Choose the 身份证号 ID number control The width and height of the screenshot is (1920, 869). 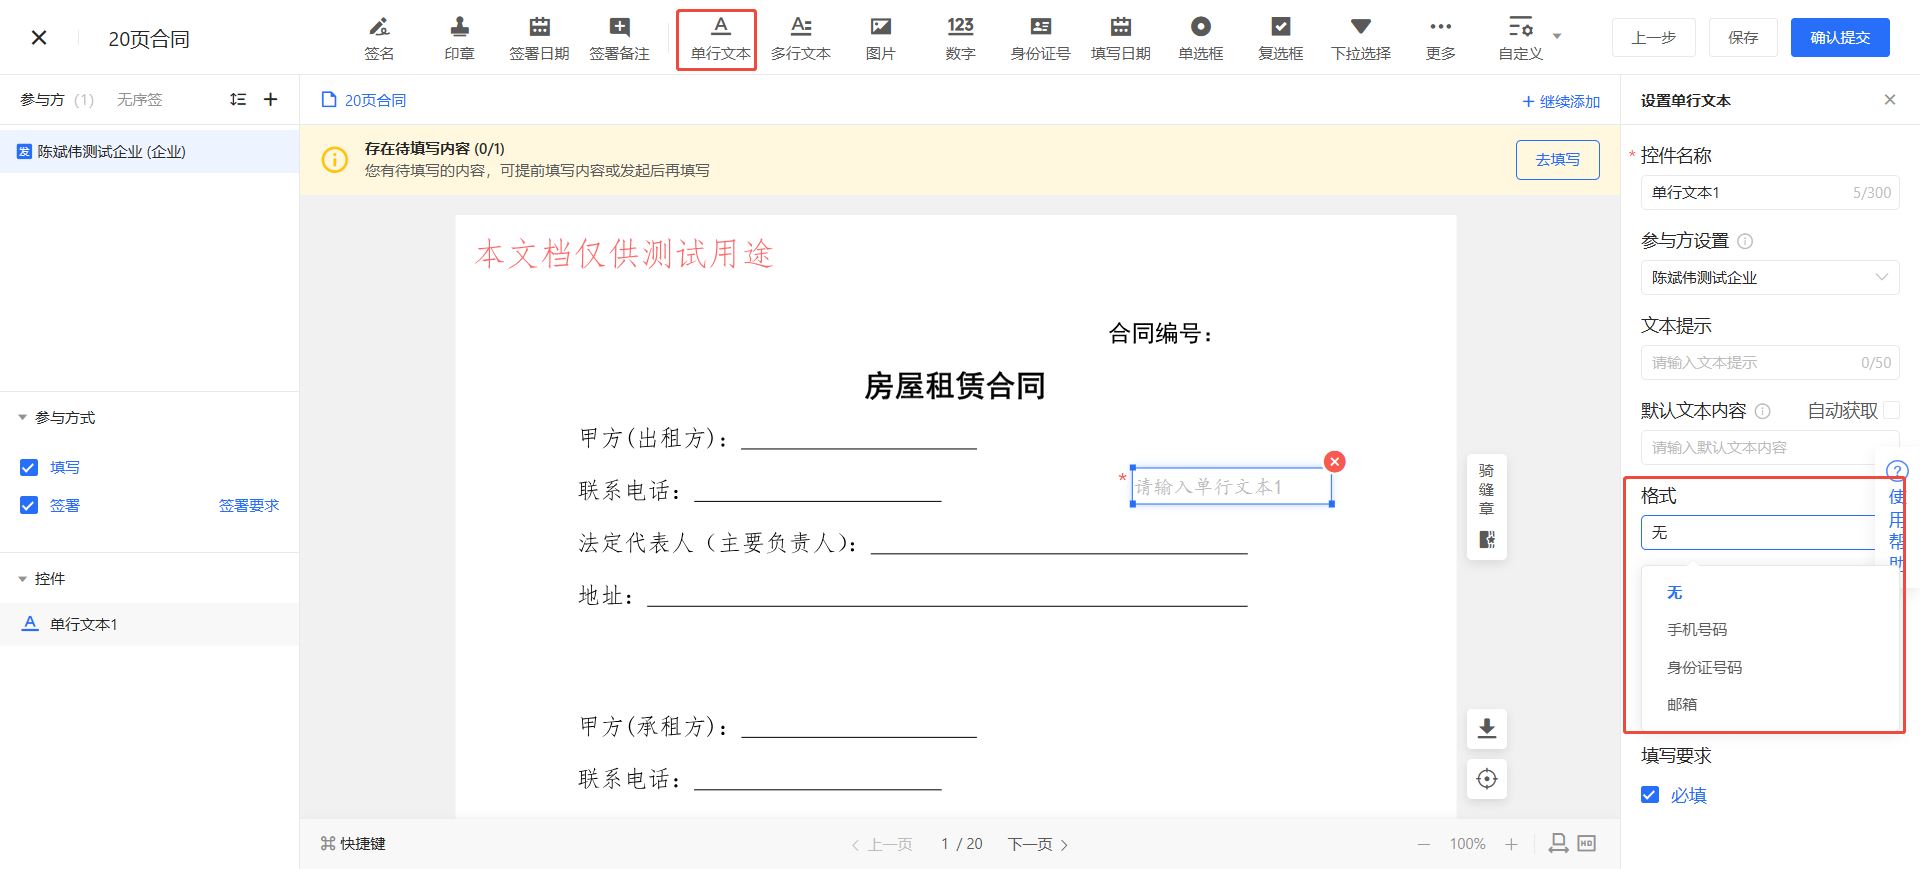pos(1040,39)
